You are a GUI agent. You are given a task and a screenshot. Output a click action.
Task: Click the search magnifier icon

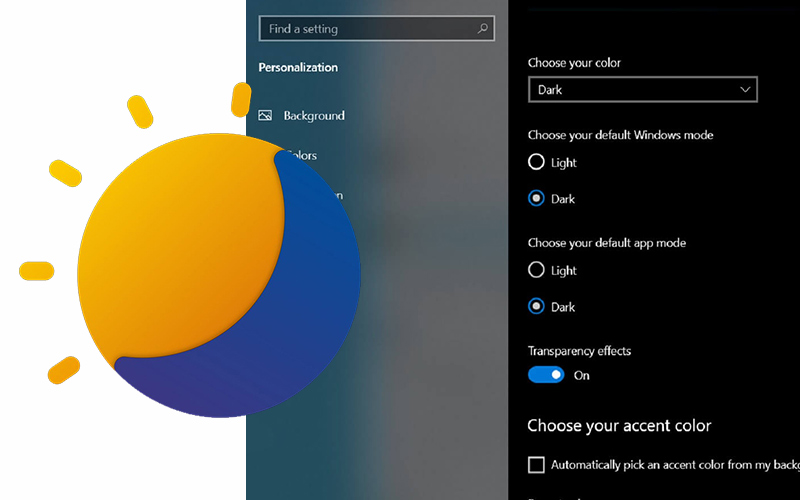[482, 29]
